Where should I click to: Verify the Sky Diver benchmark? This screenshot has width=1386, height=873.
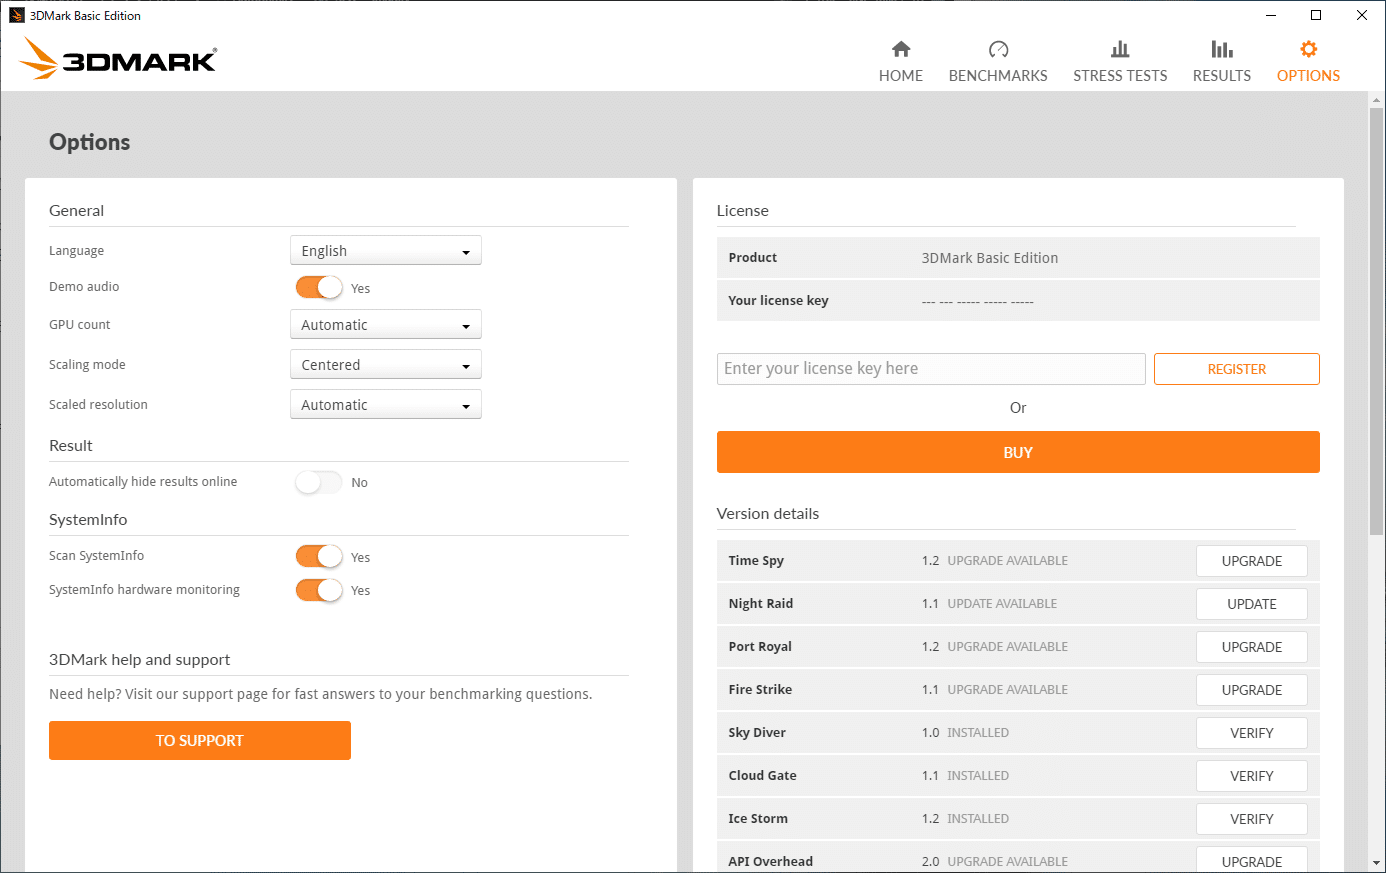[x=1252, y=733]
